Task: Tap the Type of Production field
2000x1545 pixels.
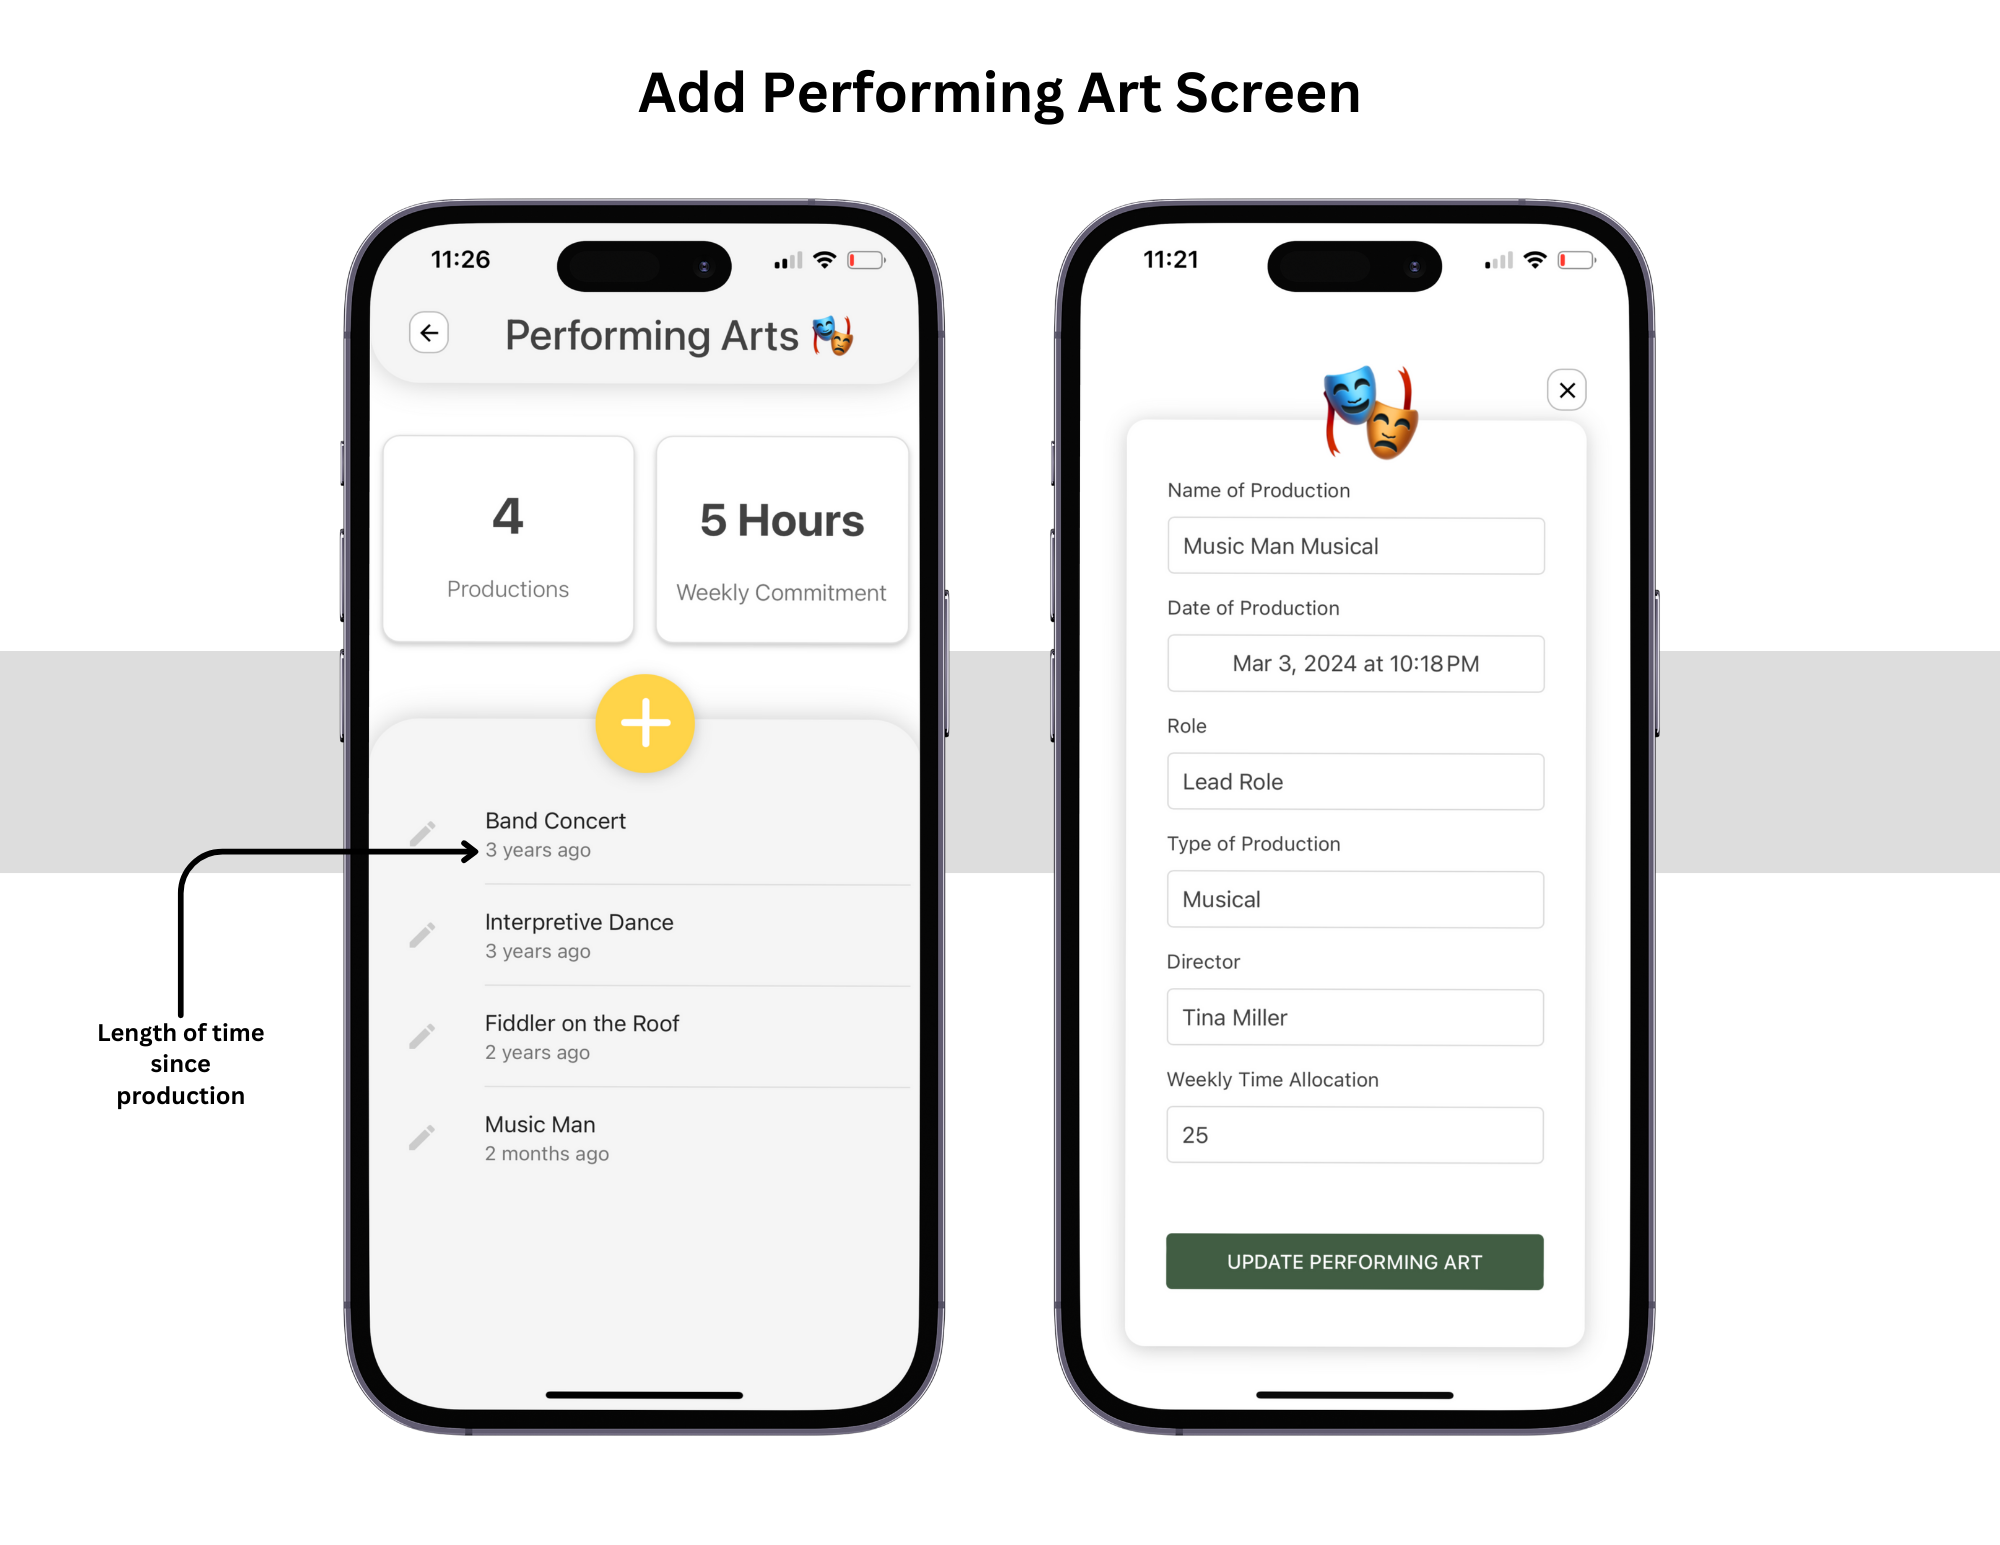Action: click(1354, 901)
